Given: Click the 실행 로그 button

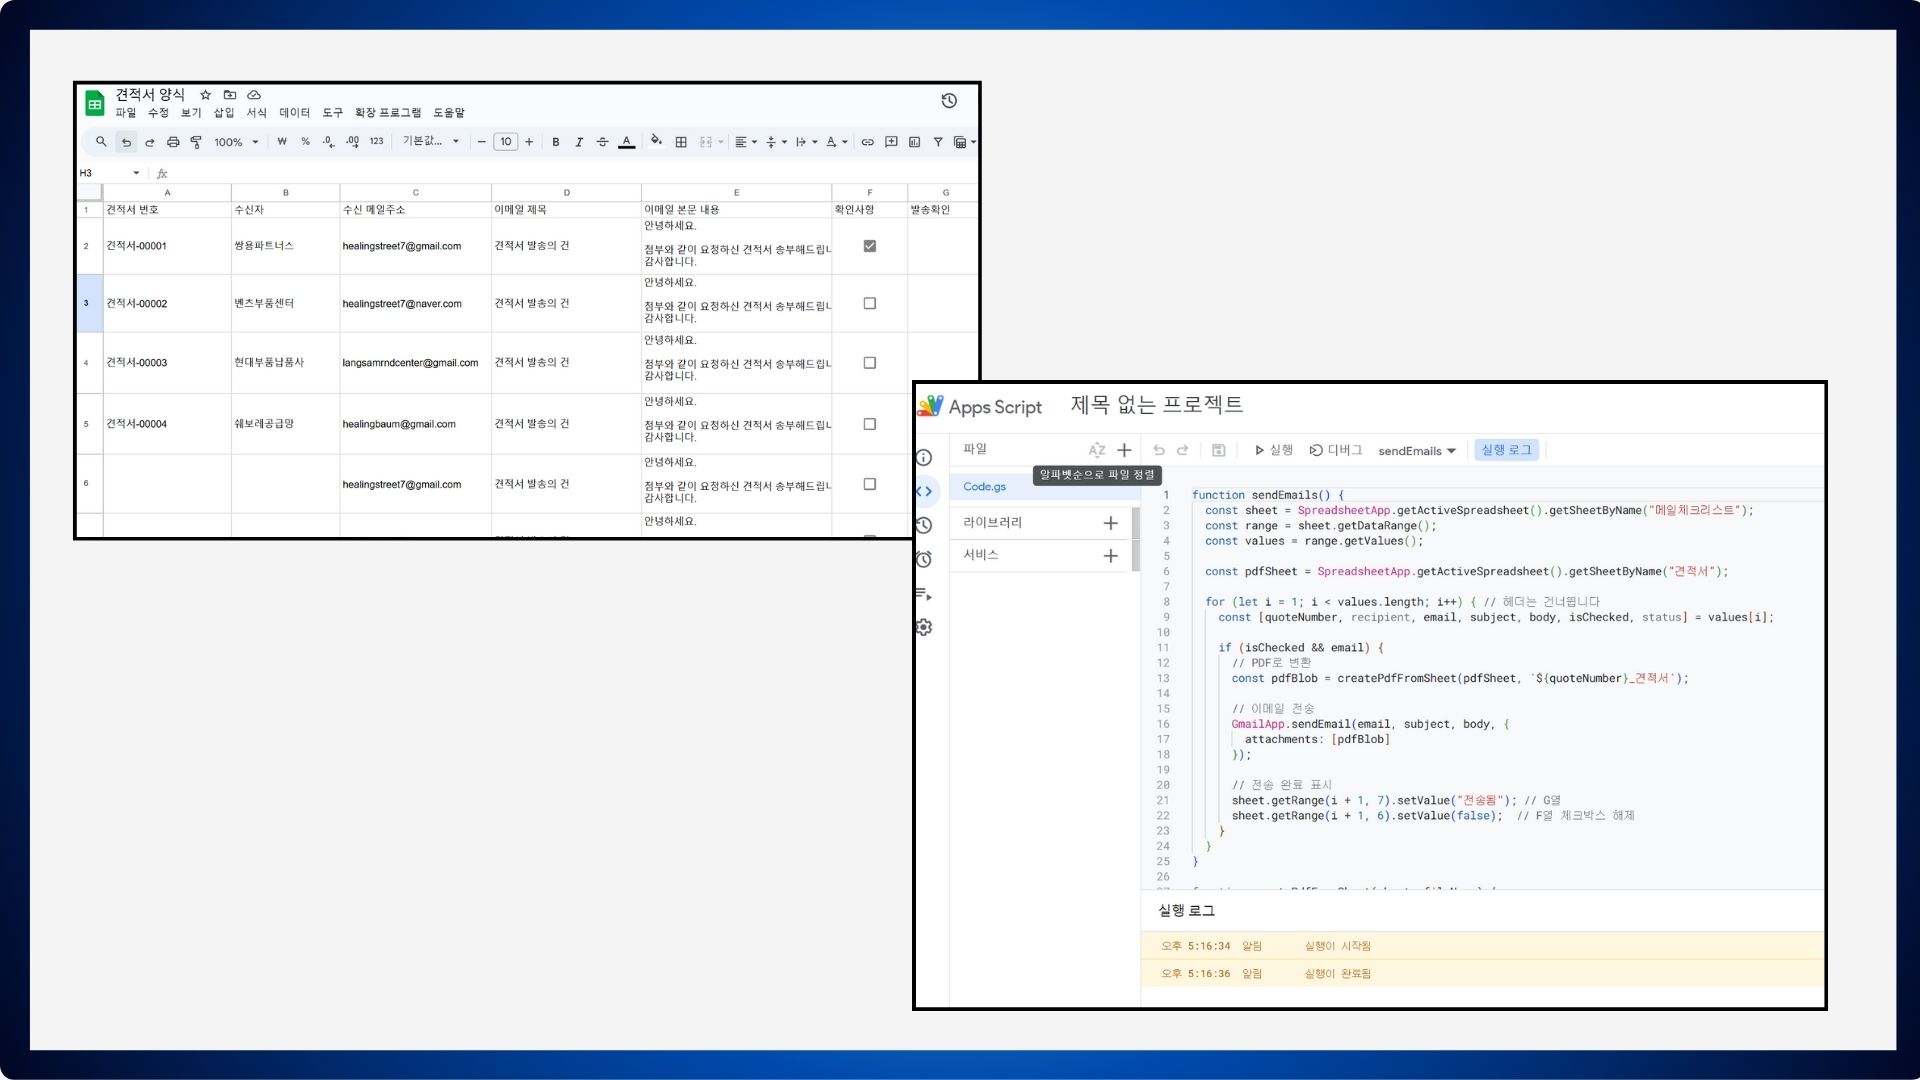Looking at the screenshot, I should click(1506, 450).
